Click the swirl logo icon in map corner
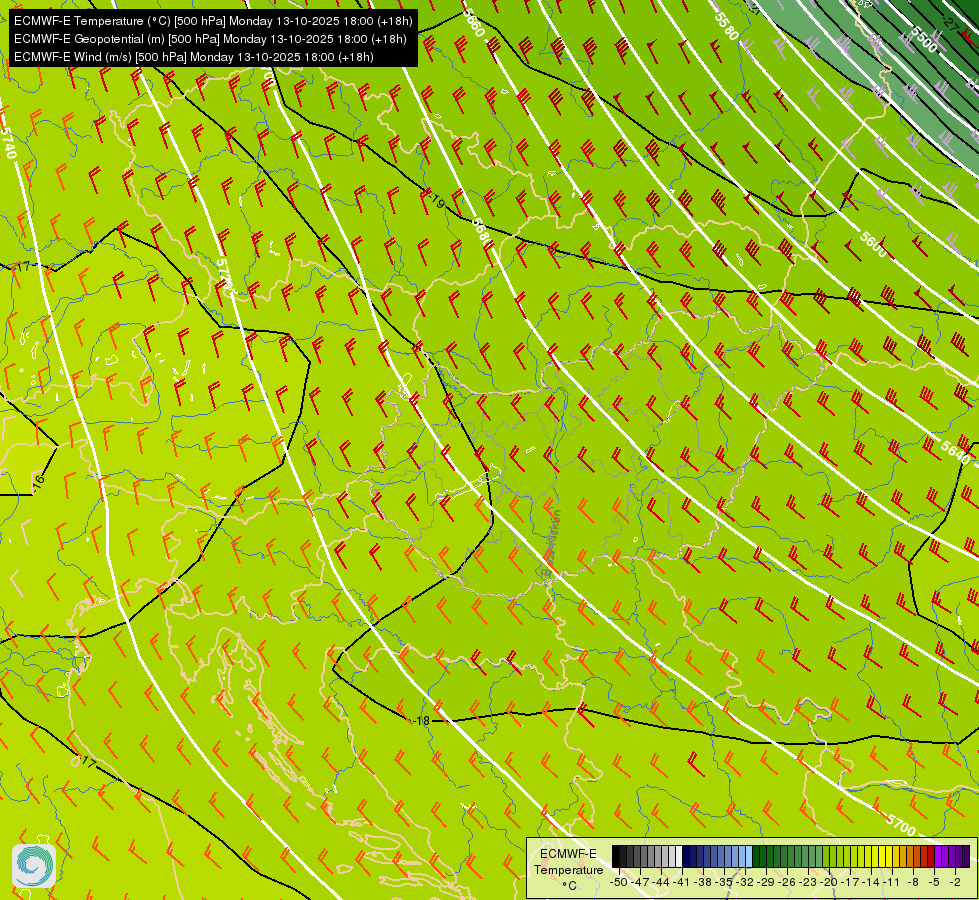979x900 pixels. (34, 866)
